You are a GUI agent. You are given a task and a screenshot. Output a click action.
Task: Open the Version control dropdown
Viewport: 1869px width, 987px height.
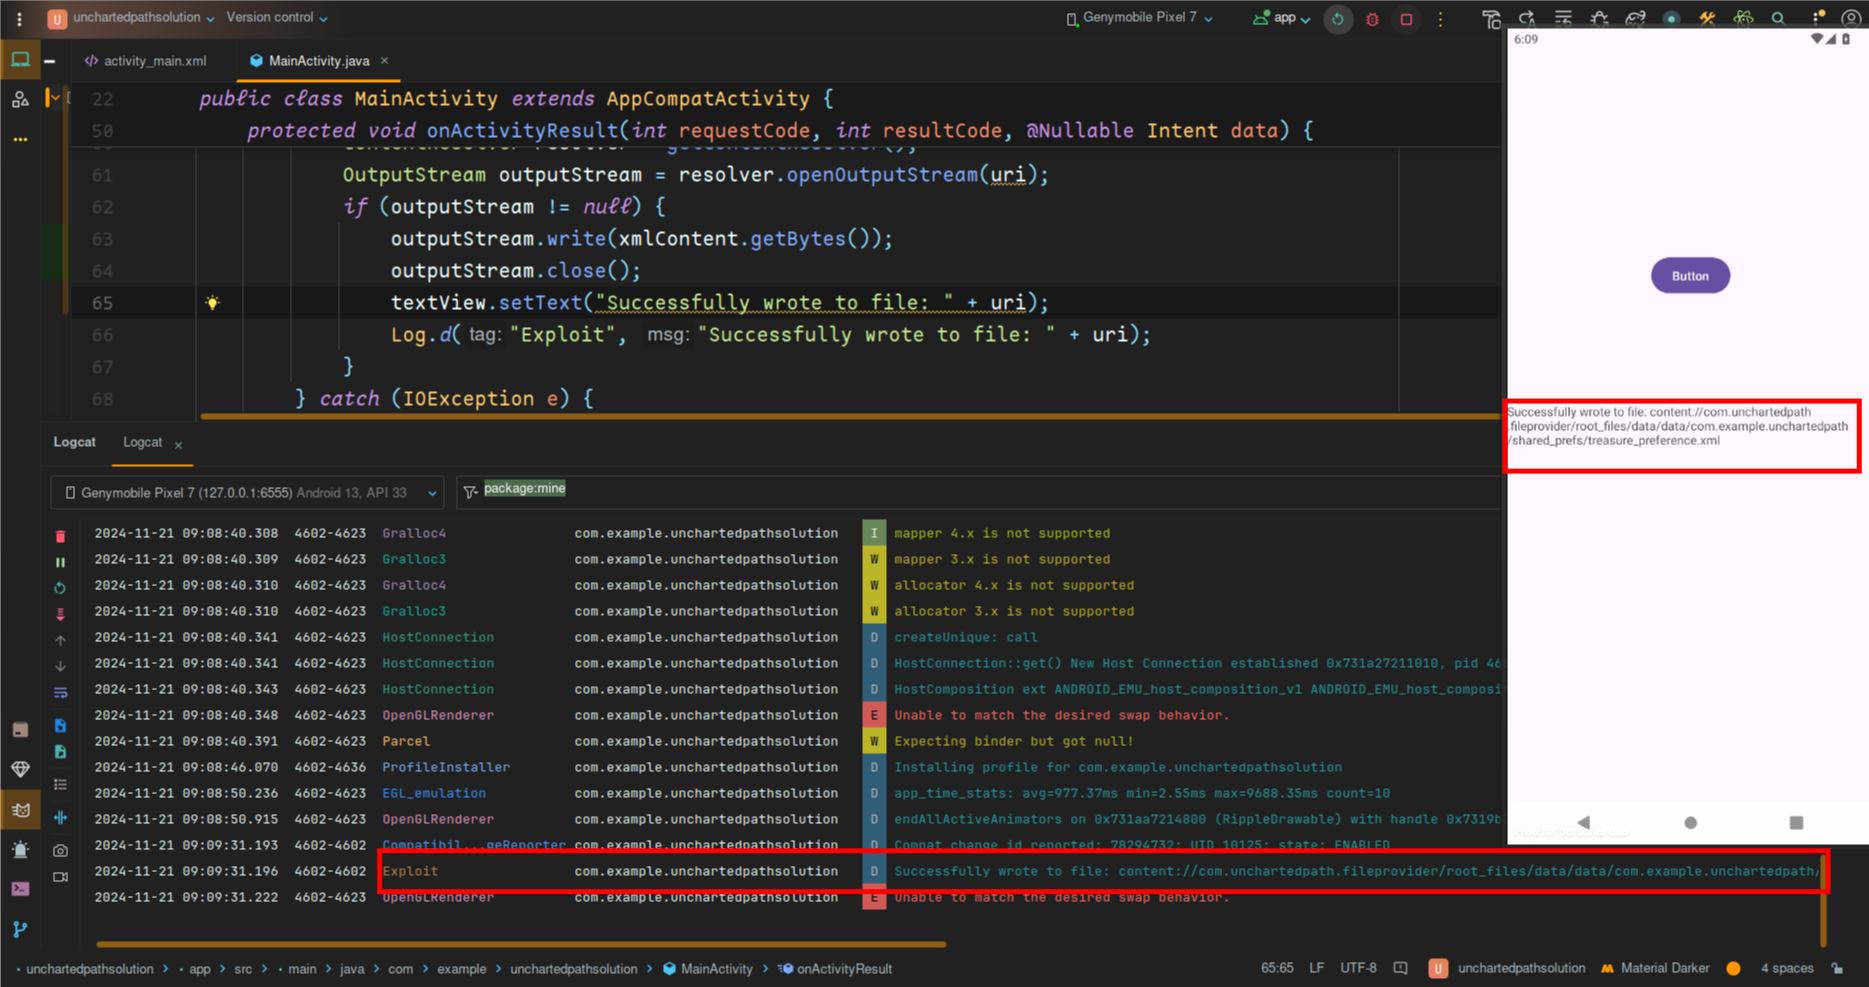point(277,18)
